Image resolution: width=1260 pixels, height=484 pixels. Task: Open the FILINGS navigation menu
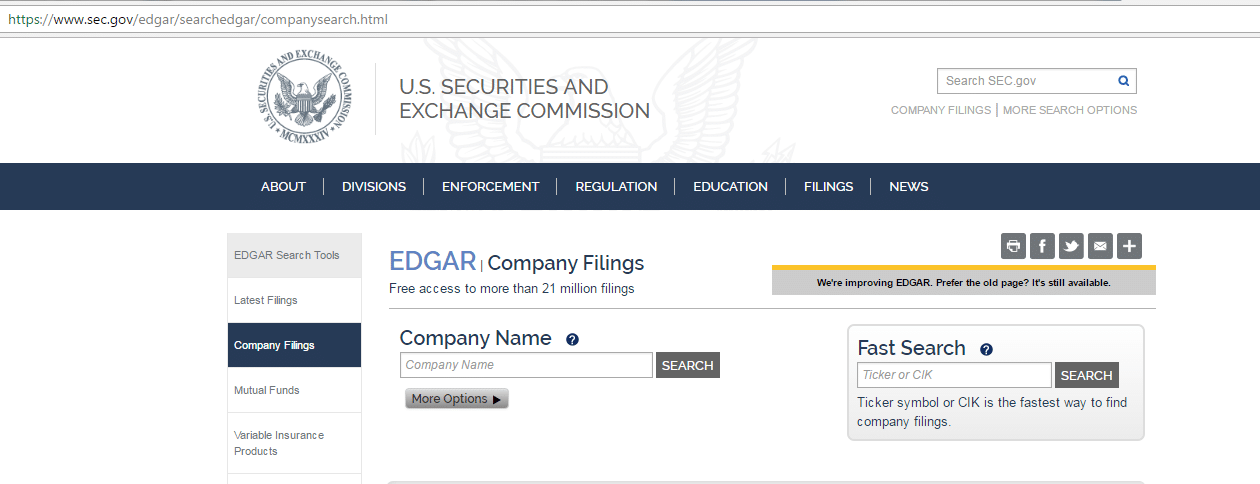828,186
